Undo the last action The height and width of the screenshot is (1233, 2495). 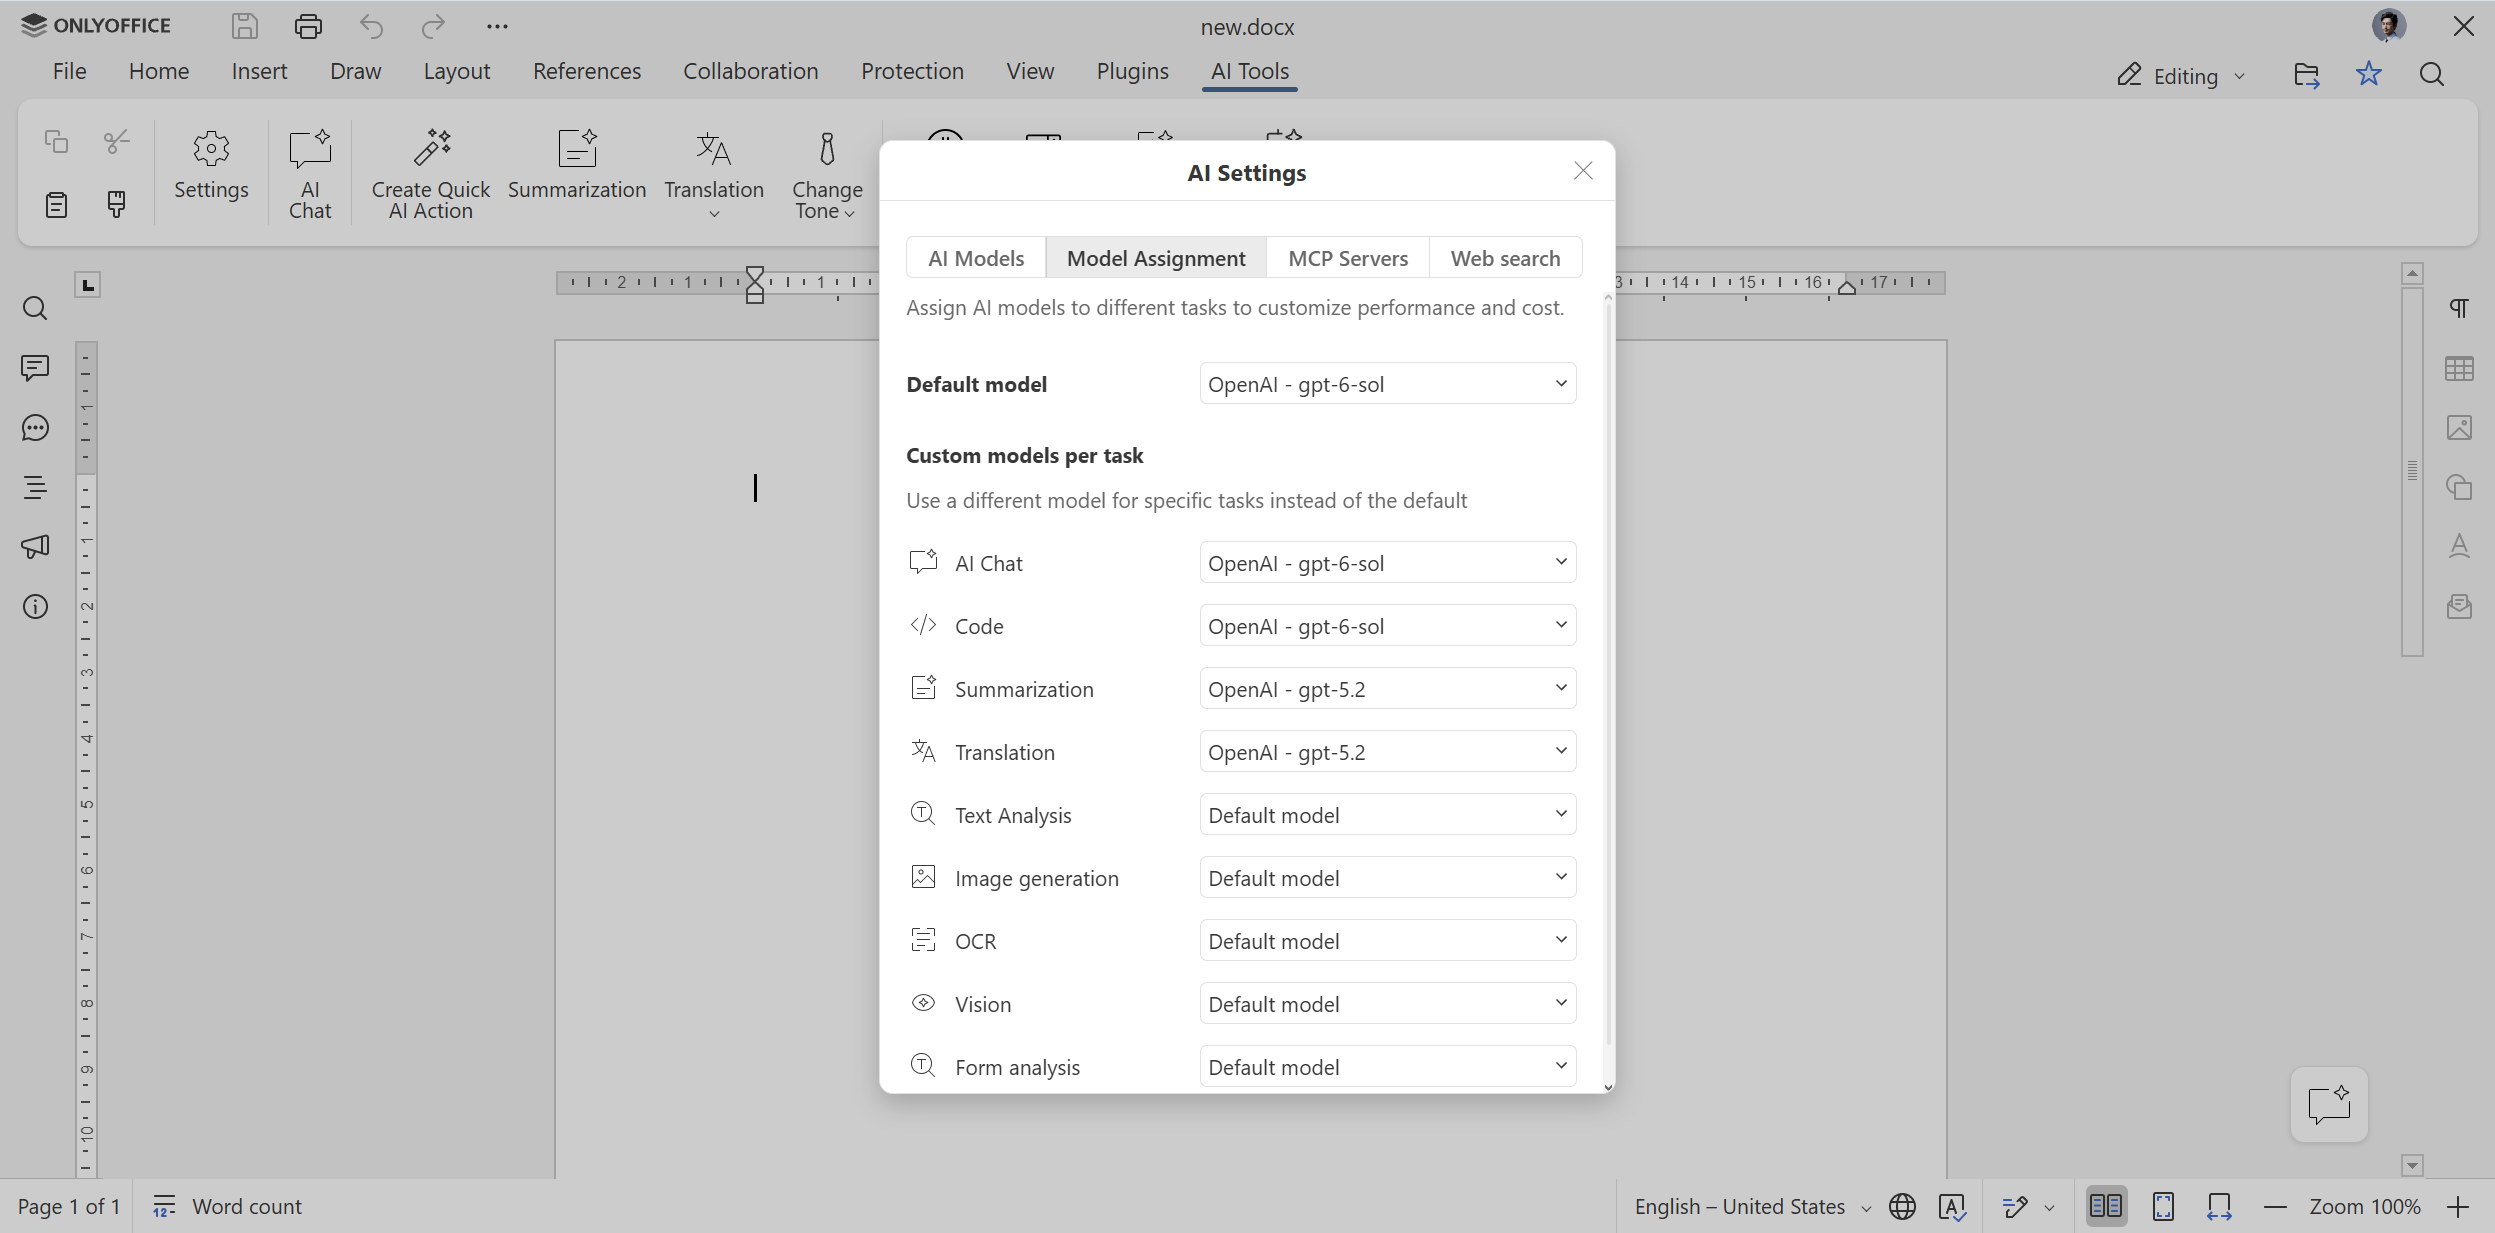371,26
